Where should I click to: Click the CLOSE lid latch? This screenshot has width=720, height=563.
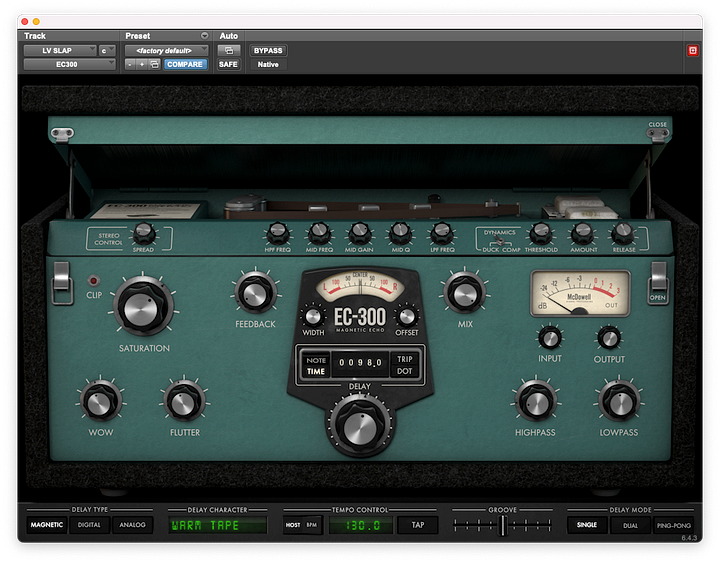(658, 130)
